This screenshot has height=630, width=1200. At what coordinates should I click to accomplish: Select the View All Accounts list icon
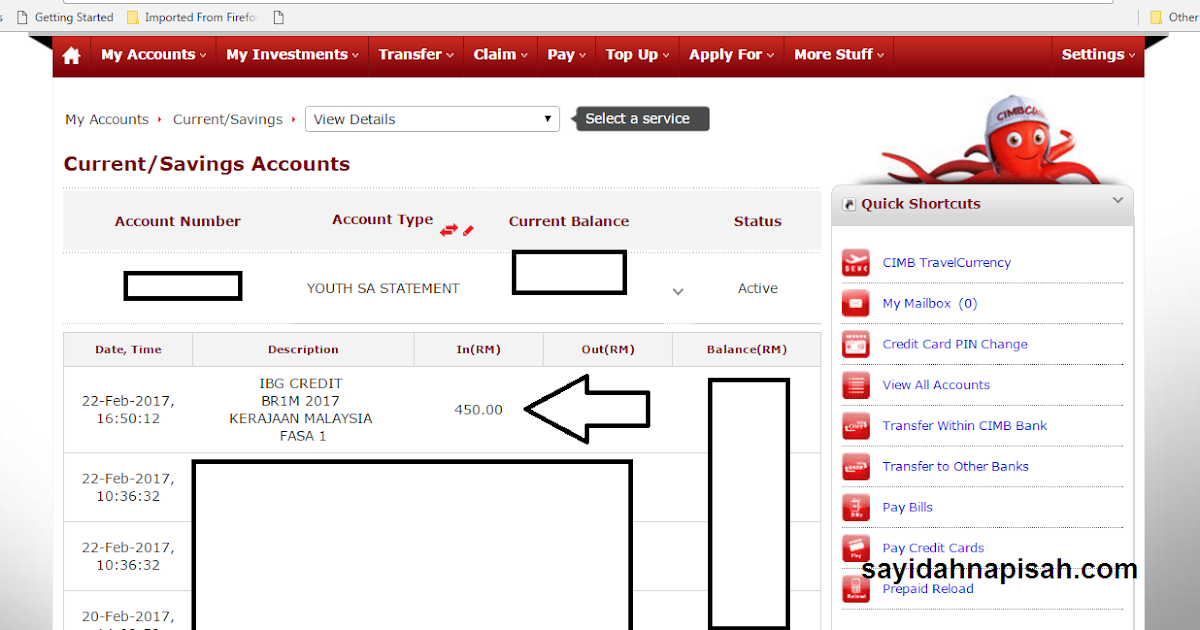click(856, 385)
